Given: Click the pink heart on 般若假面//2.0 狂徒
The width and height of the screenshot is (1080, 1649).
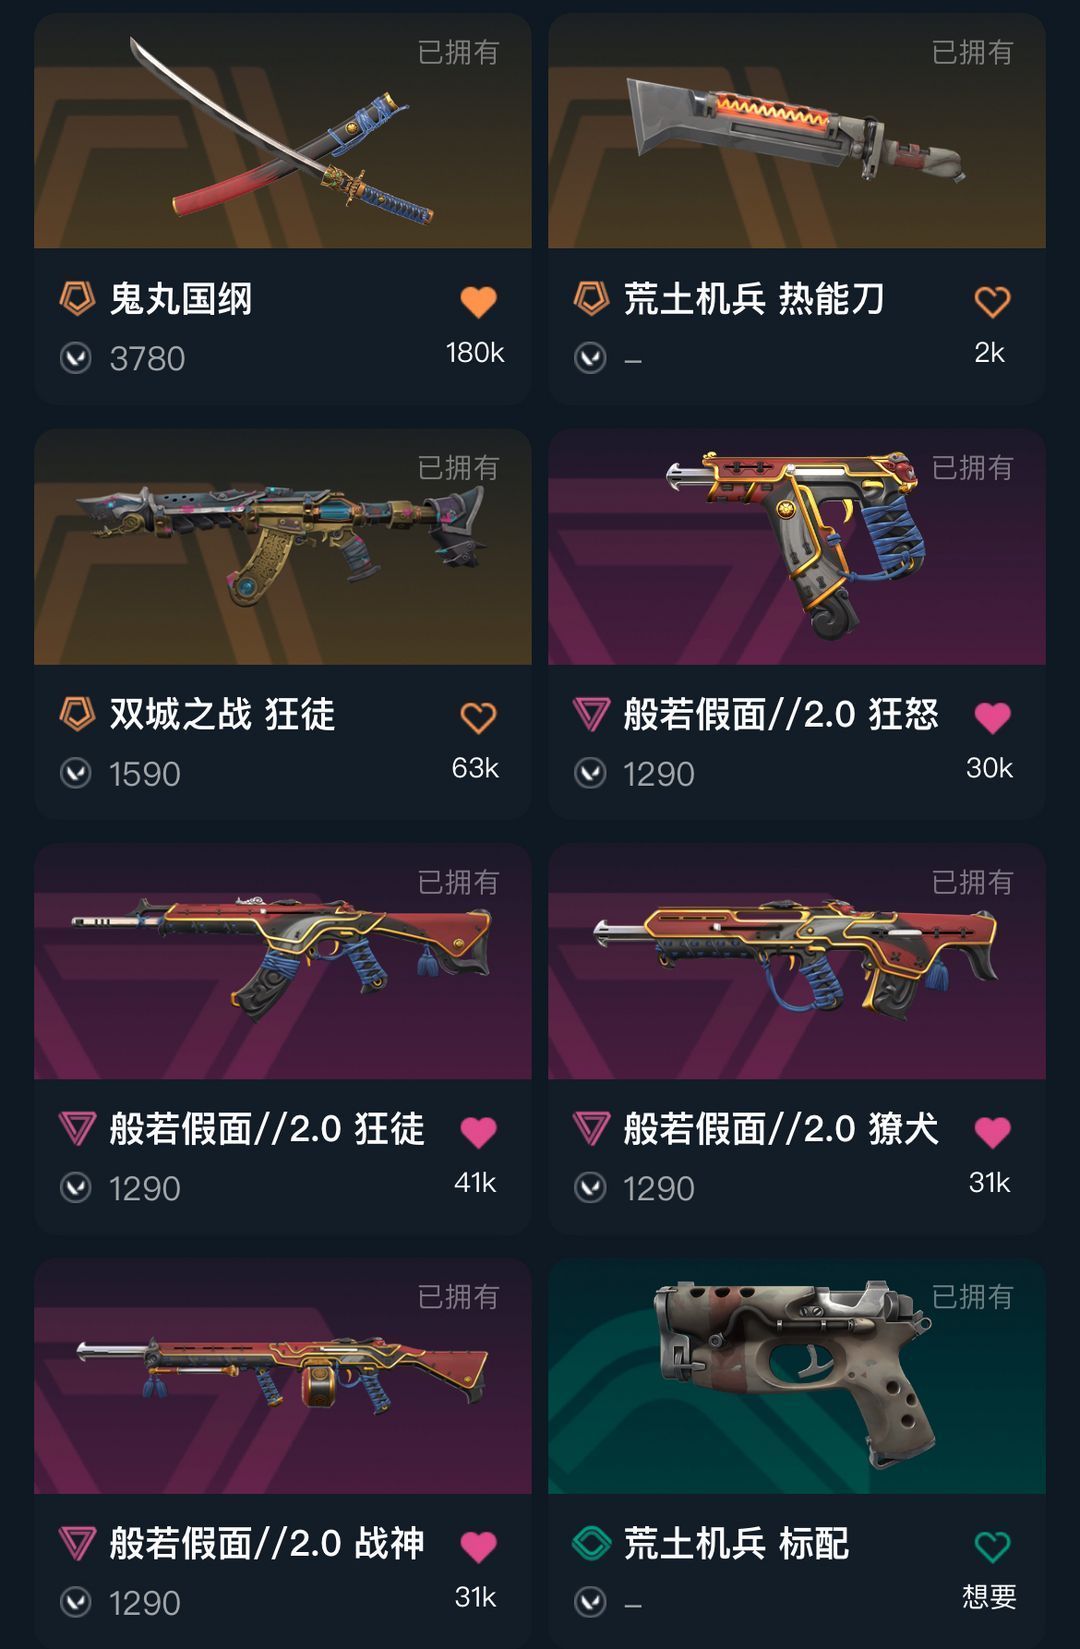Looking at the screenshot, I should (x=478, y=1132).
